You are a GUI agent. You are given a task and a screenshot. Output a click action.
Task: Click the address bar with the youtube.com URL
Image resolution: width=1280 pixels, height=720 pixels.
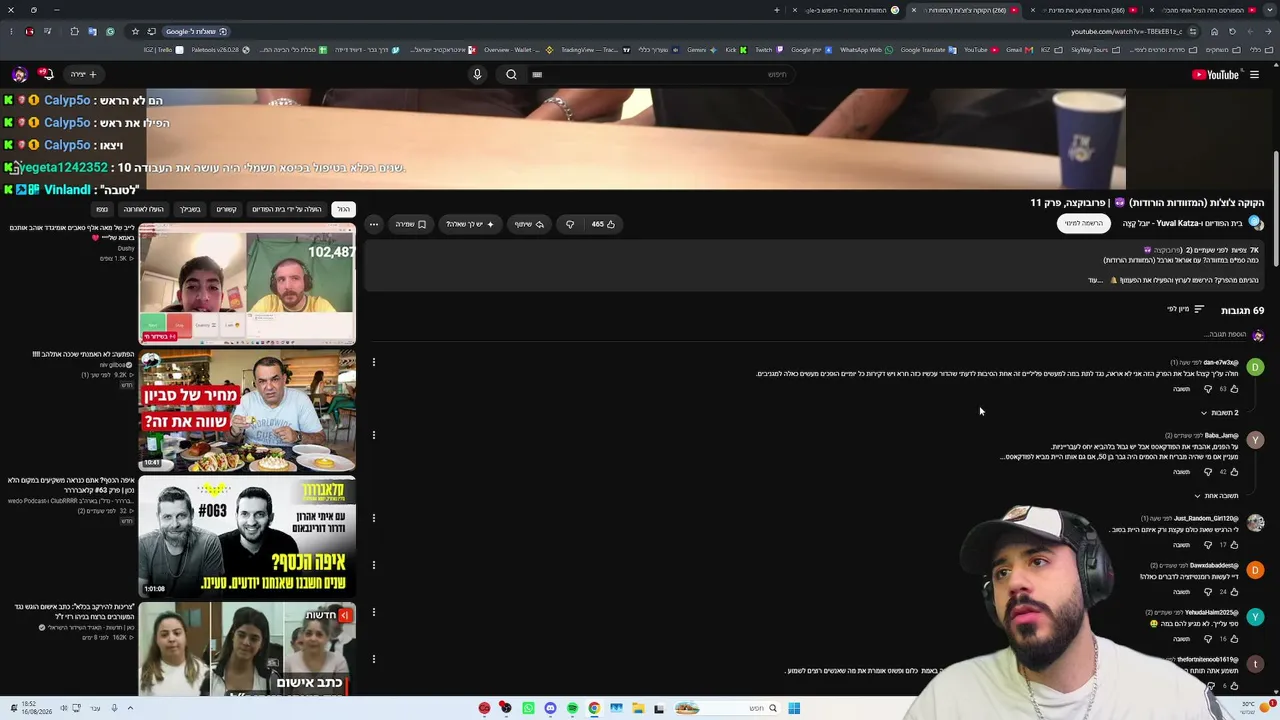(x=1126, y=31)
